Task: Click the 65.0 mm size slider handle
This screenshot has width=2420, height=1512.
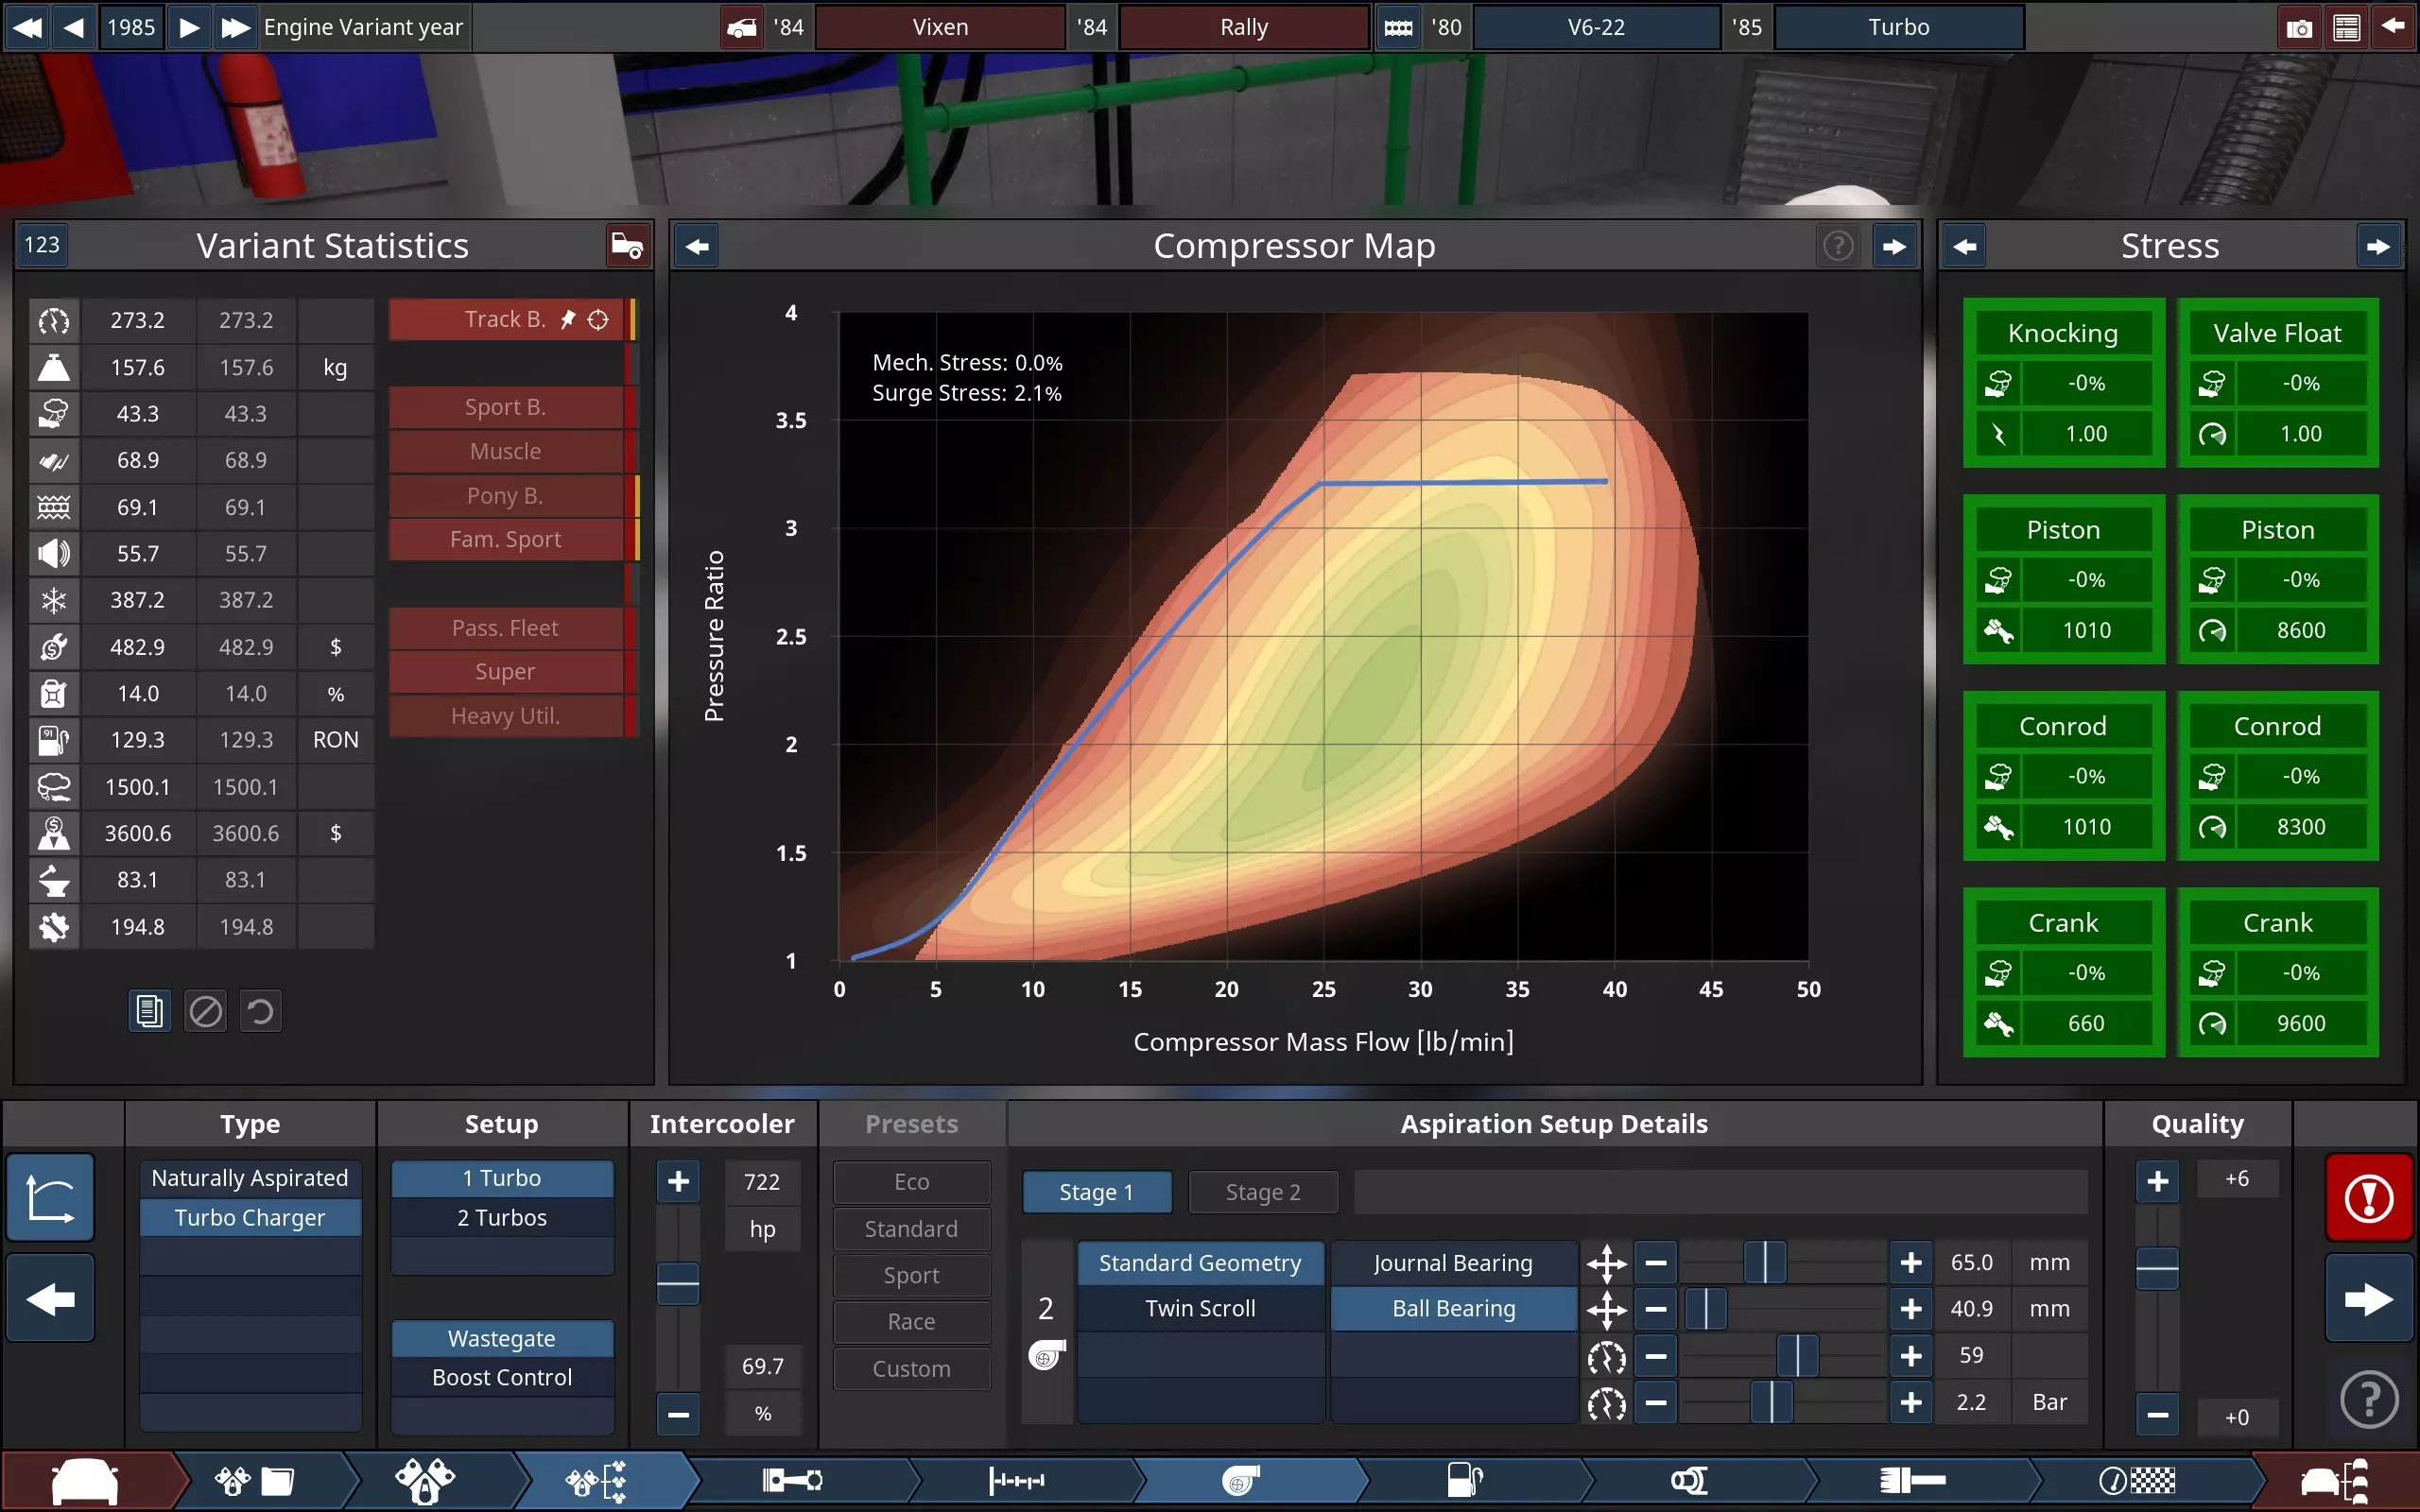Action: click(1765, 1263)
